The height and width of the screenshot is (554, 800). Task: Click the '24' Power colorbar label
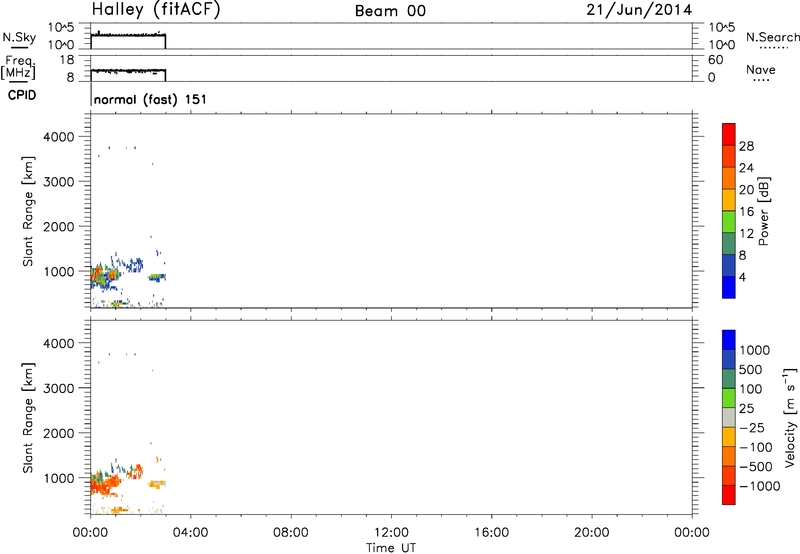[x=746, y=168]
